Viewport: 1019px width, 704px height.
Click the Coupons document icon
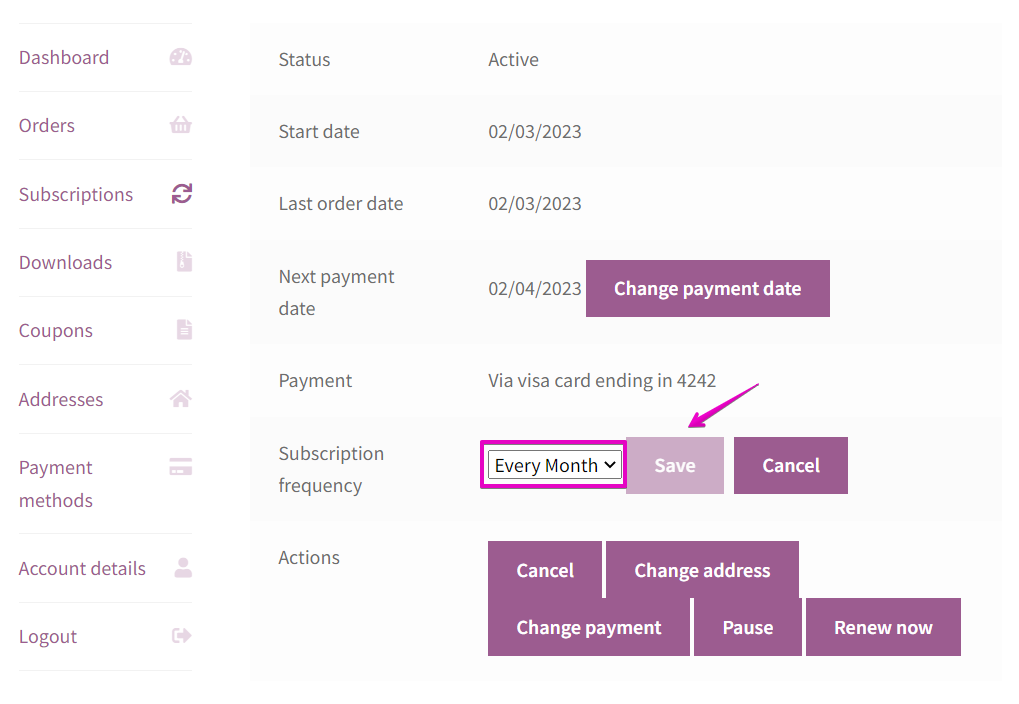point(183,330)
